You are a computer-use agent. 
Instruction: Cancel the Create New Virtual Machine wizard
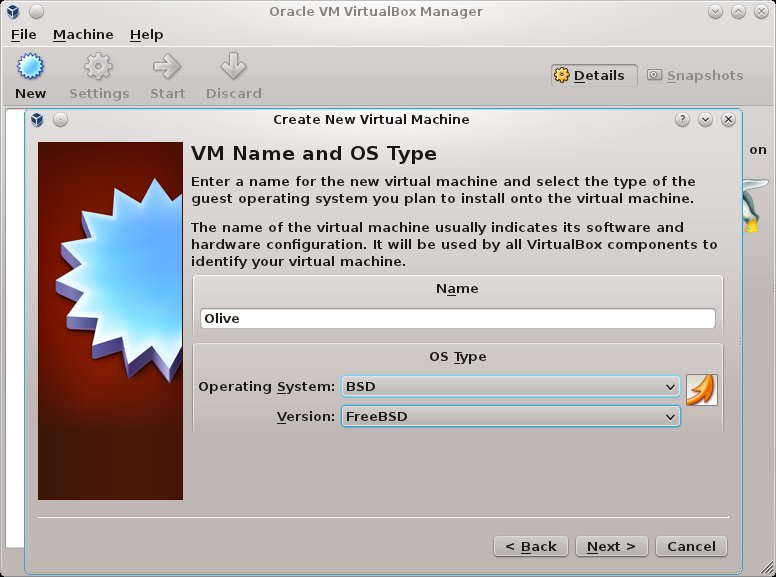click(691, 546)
